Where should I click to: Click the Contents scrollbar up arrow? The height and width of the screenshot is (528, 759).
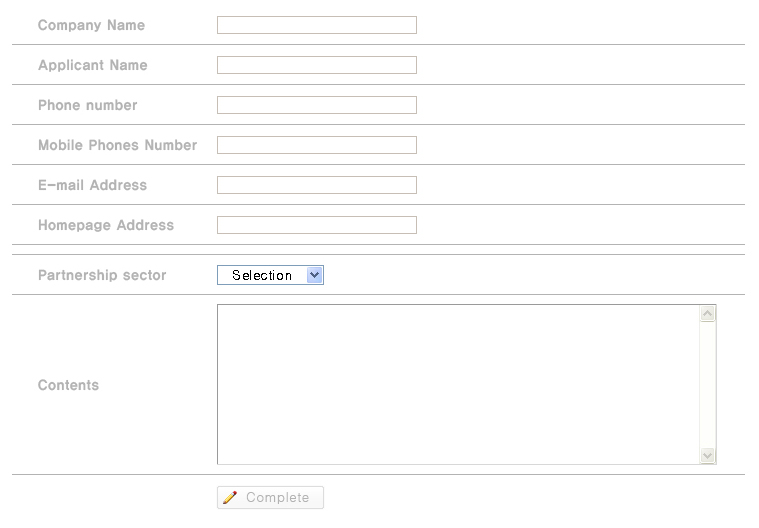[707, 314]
